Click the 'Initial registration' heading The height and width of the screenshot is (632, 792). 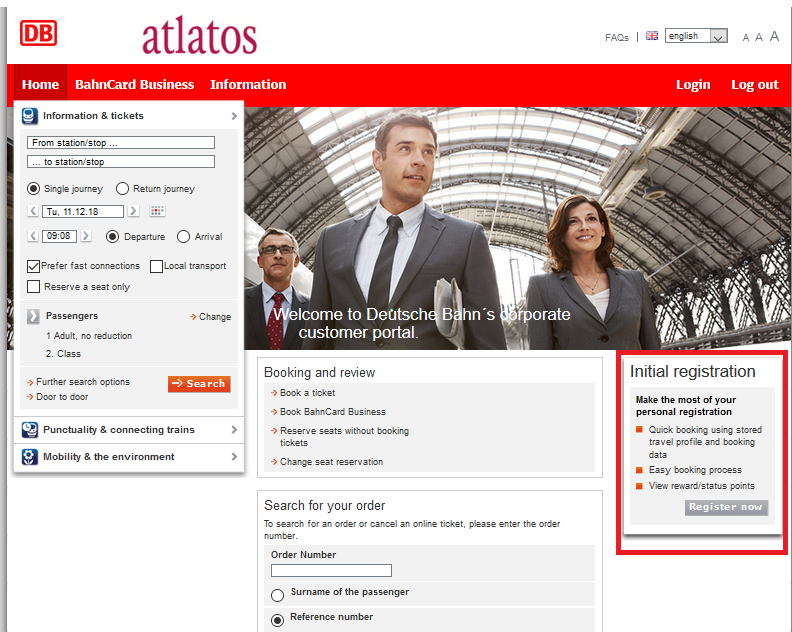click(x=692, y=371)
